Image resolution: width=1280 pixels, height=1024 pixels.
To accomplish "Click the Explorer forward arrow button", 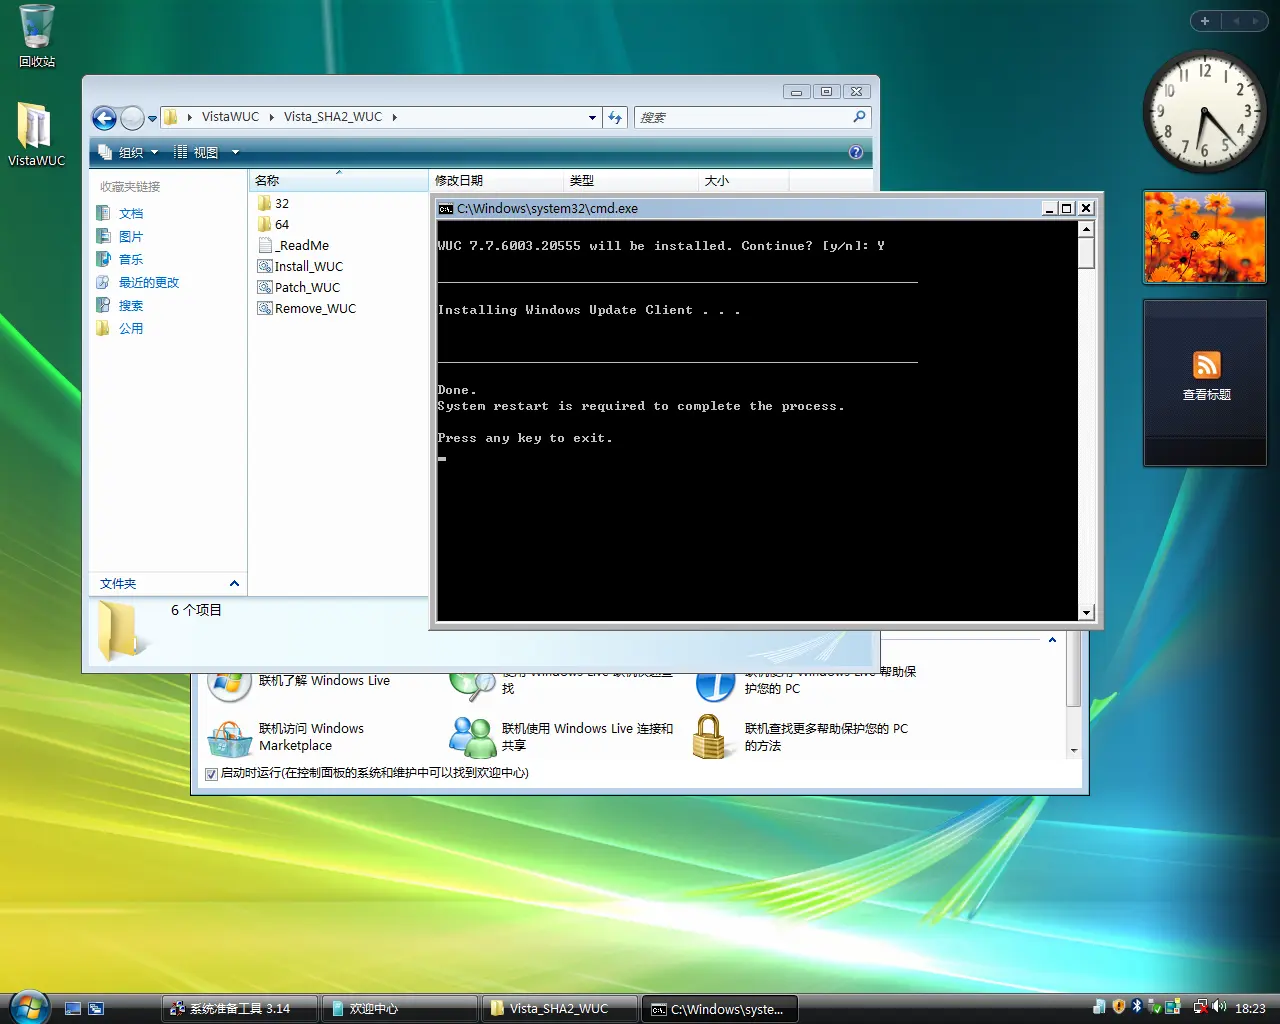I will pos(132,118).
